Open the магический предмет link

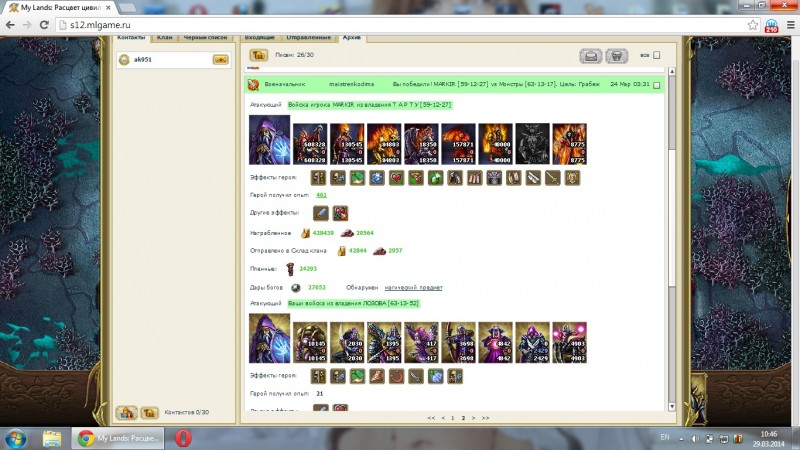coord(413,288)
